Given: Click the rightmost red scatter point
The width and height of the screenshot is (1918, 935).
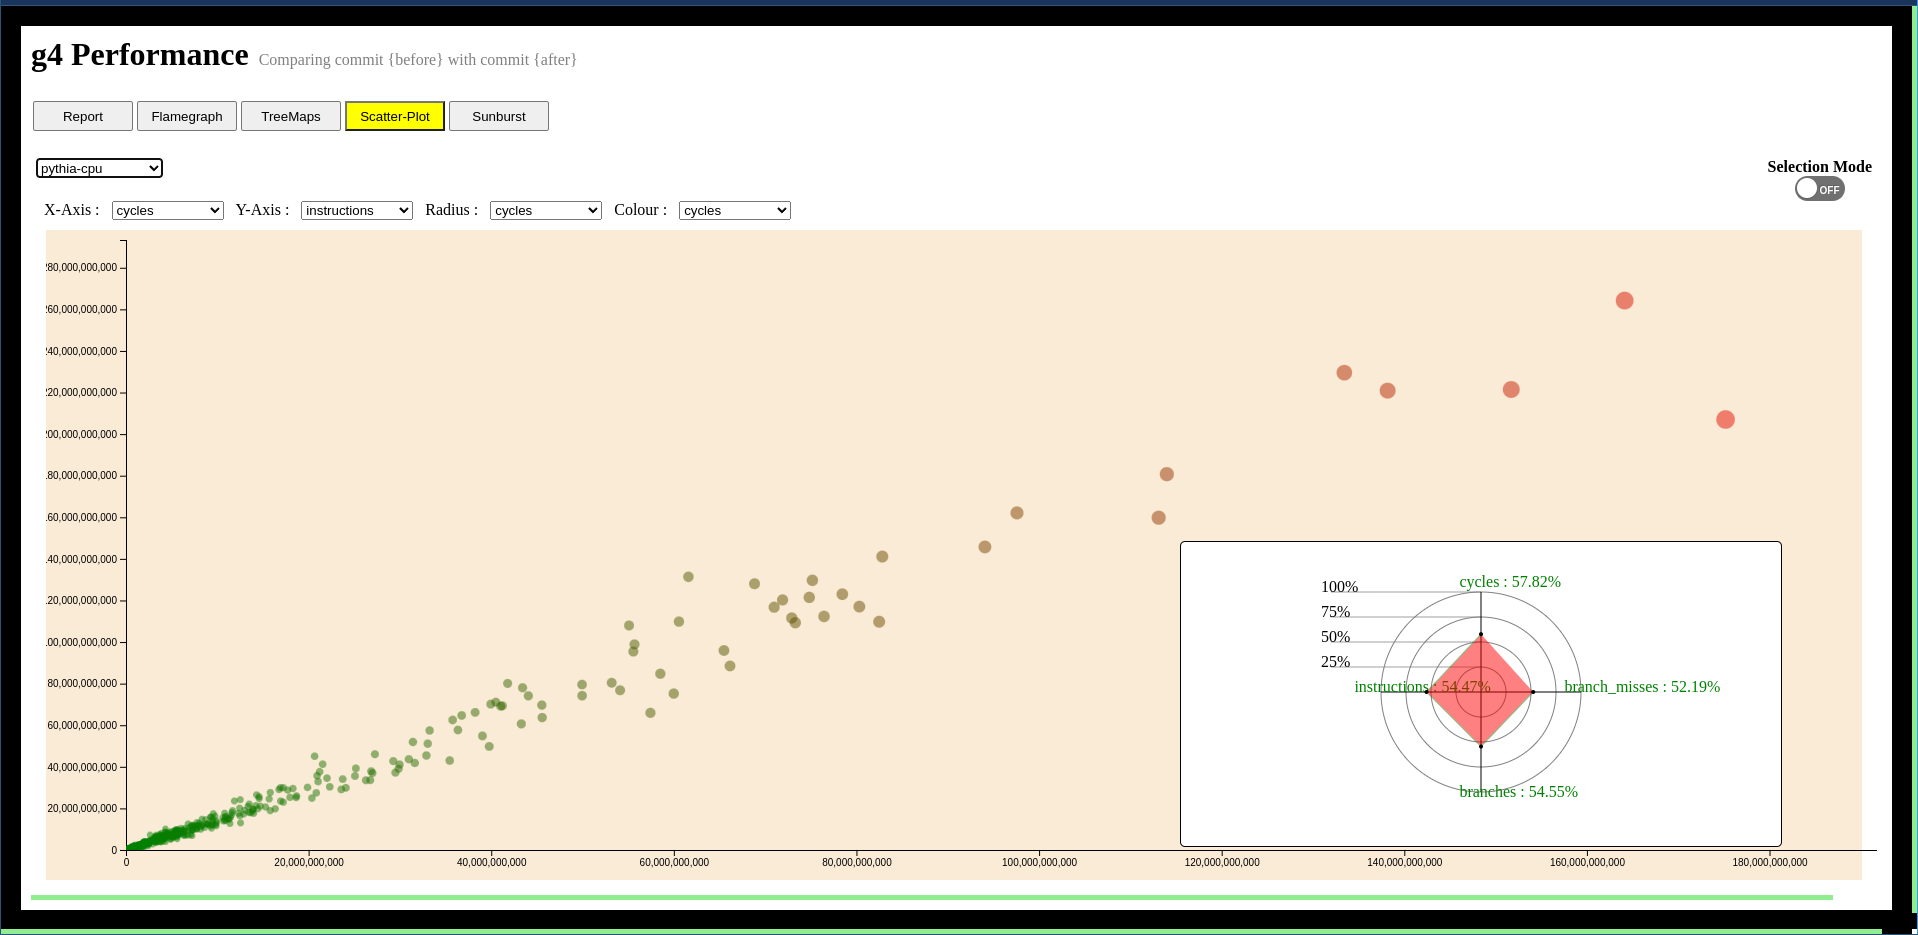Looking at the screenshot, I should click(1725, 420).
